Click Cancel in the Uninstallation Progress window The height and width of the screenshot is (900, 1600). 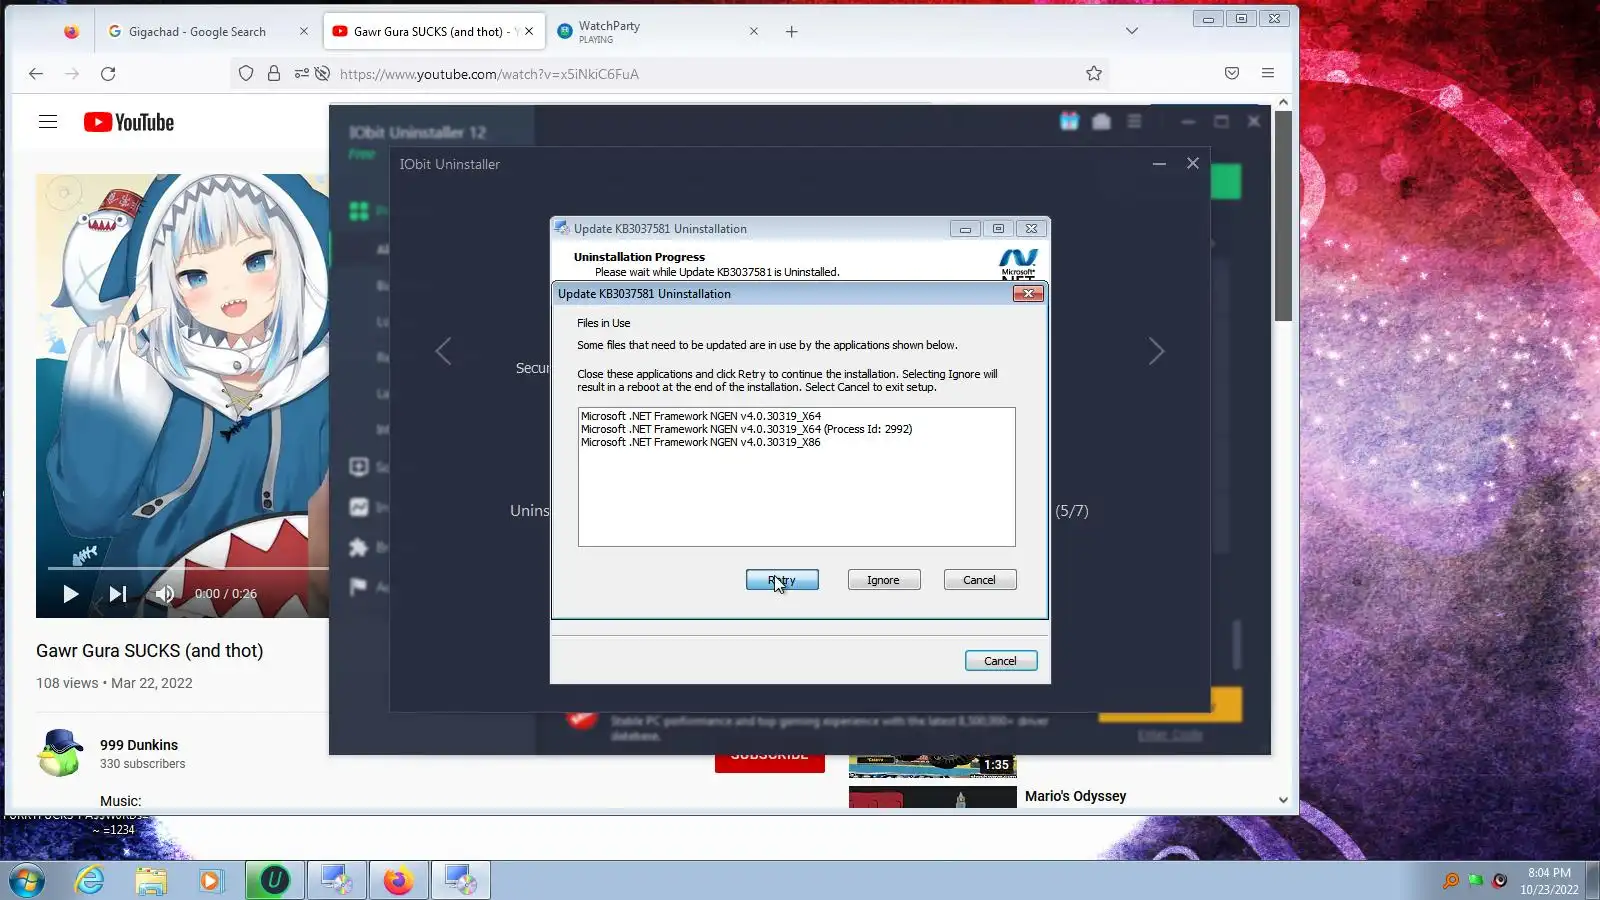[x=1000, y=661]
